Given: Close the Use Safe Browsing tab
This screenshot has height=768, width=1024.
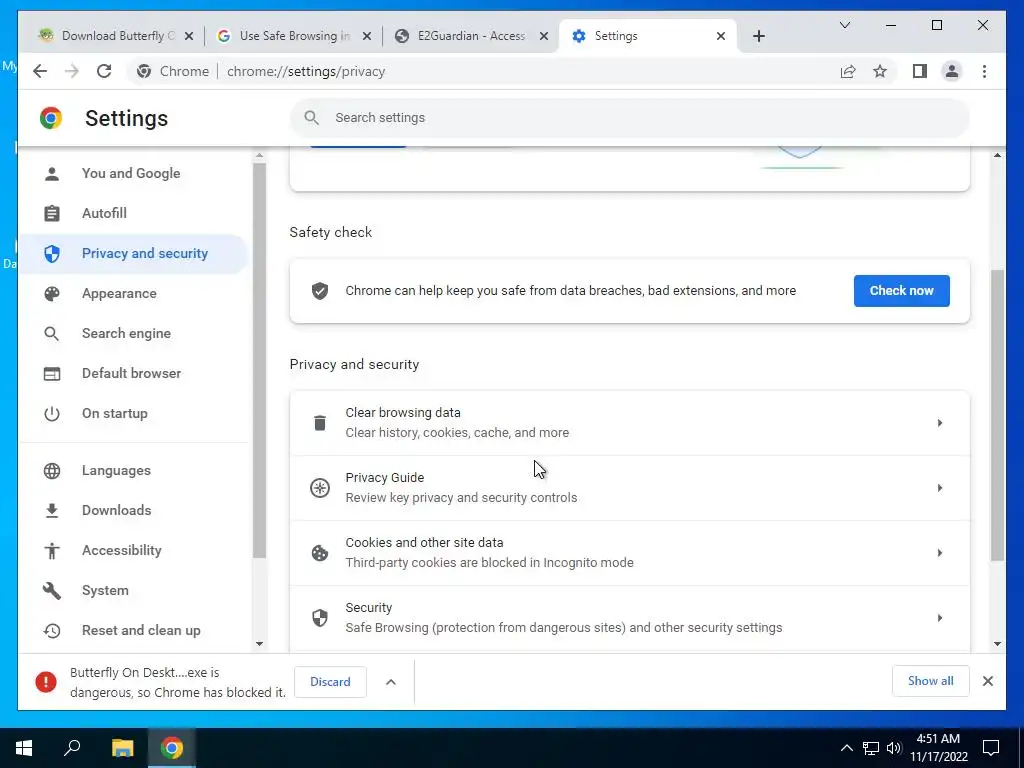Looking at the screenshot, I should click(x=367, y=36).
